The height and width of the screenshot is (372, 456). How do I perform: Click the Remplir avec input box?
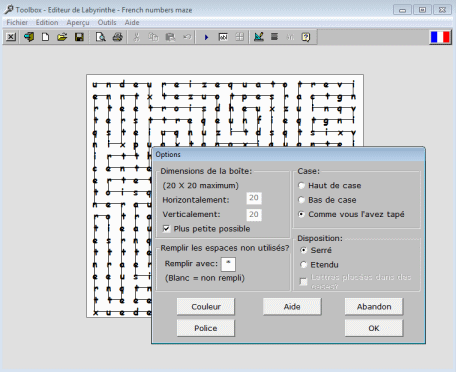point(228,264)
